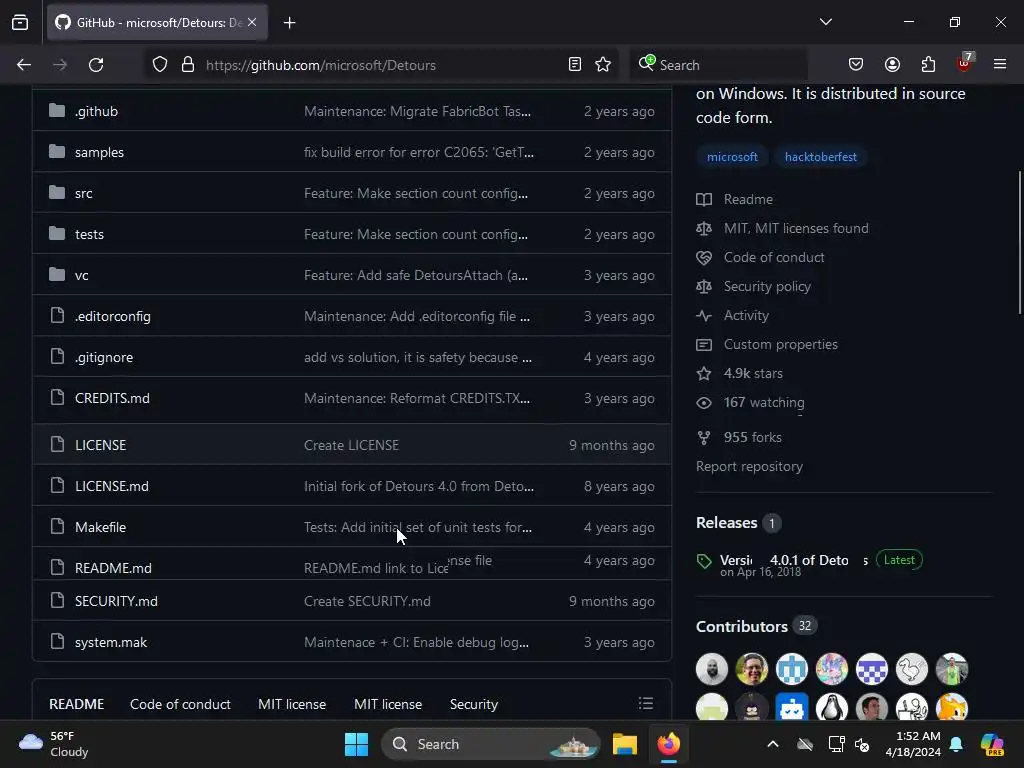This screenshot has width=1024, height=768.
Task: Toggle reader view icon in address bar
Action: 575,65
